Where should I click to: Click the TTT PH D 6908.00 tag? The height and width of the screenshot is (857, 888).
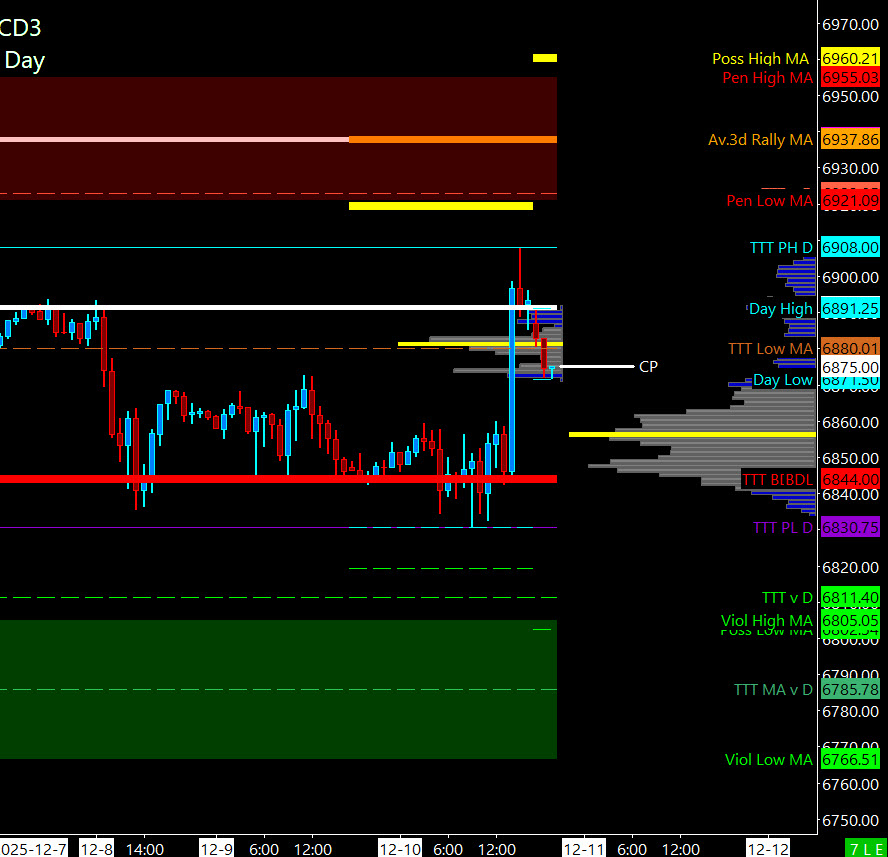pyautogui.click(x=849, y=248)
